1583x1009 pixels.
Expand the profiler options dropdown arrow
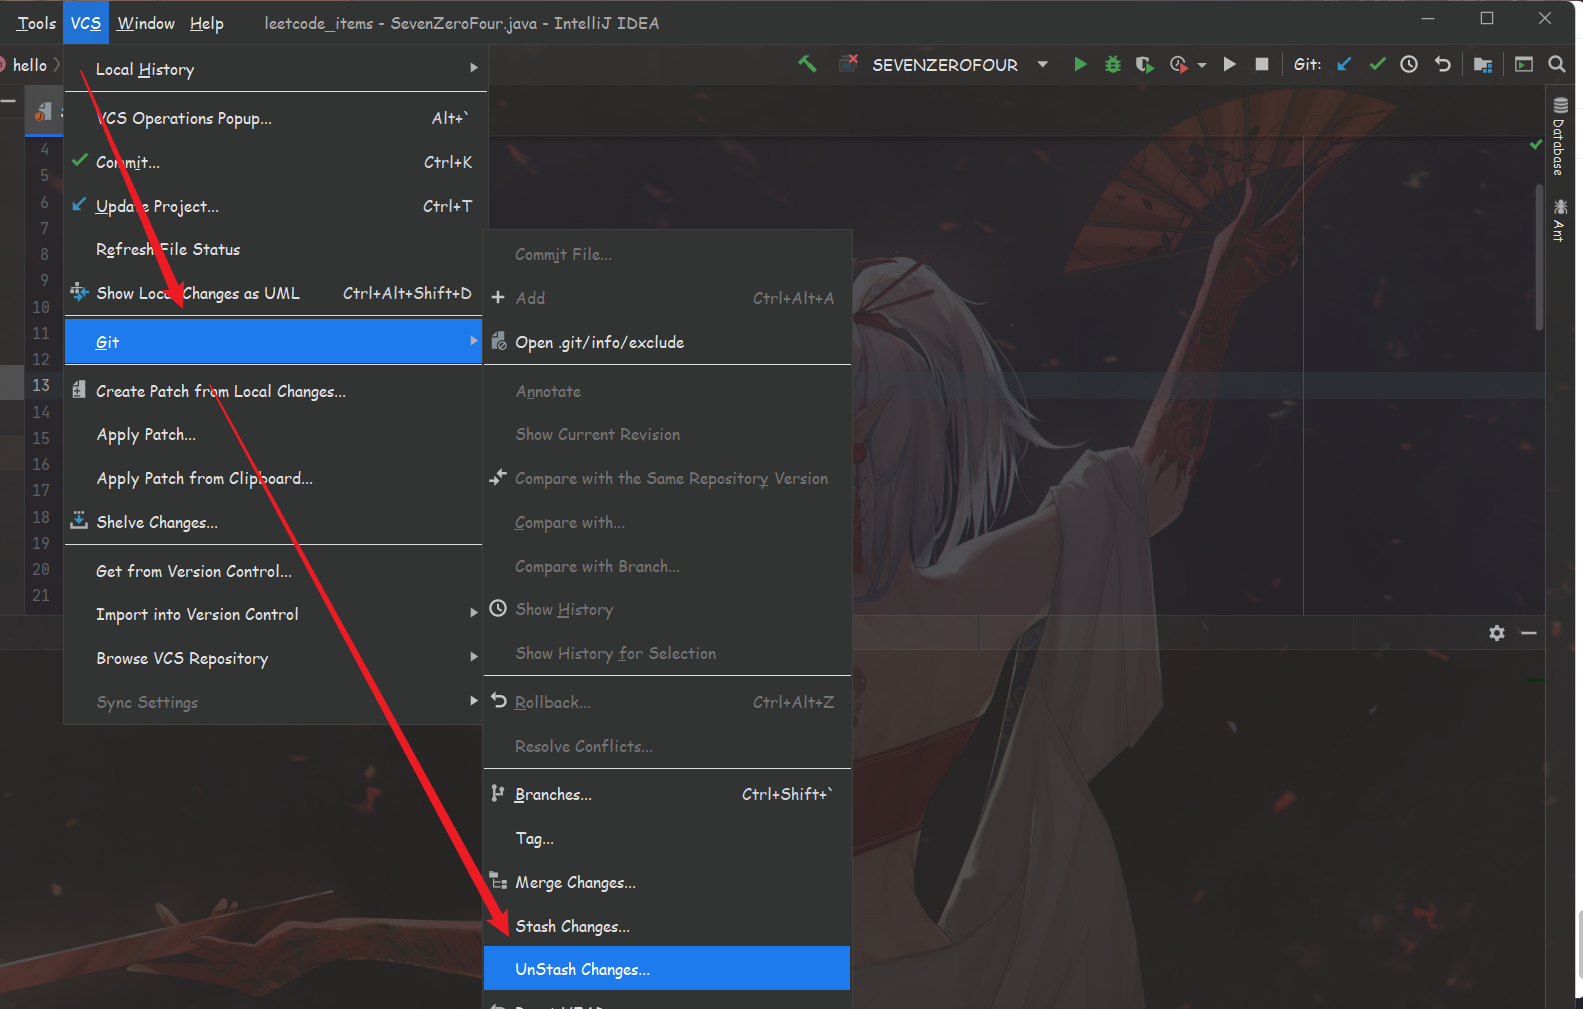point(1202,65)
